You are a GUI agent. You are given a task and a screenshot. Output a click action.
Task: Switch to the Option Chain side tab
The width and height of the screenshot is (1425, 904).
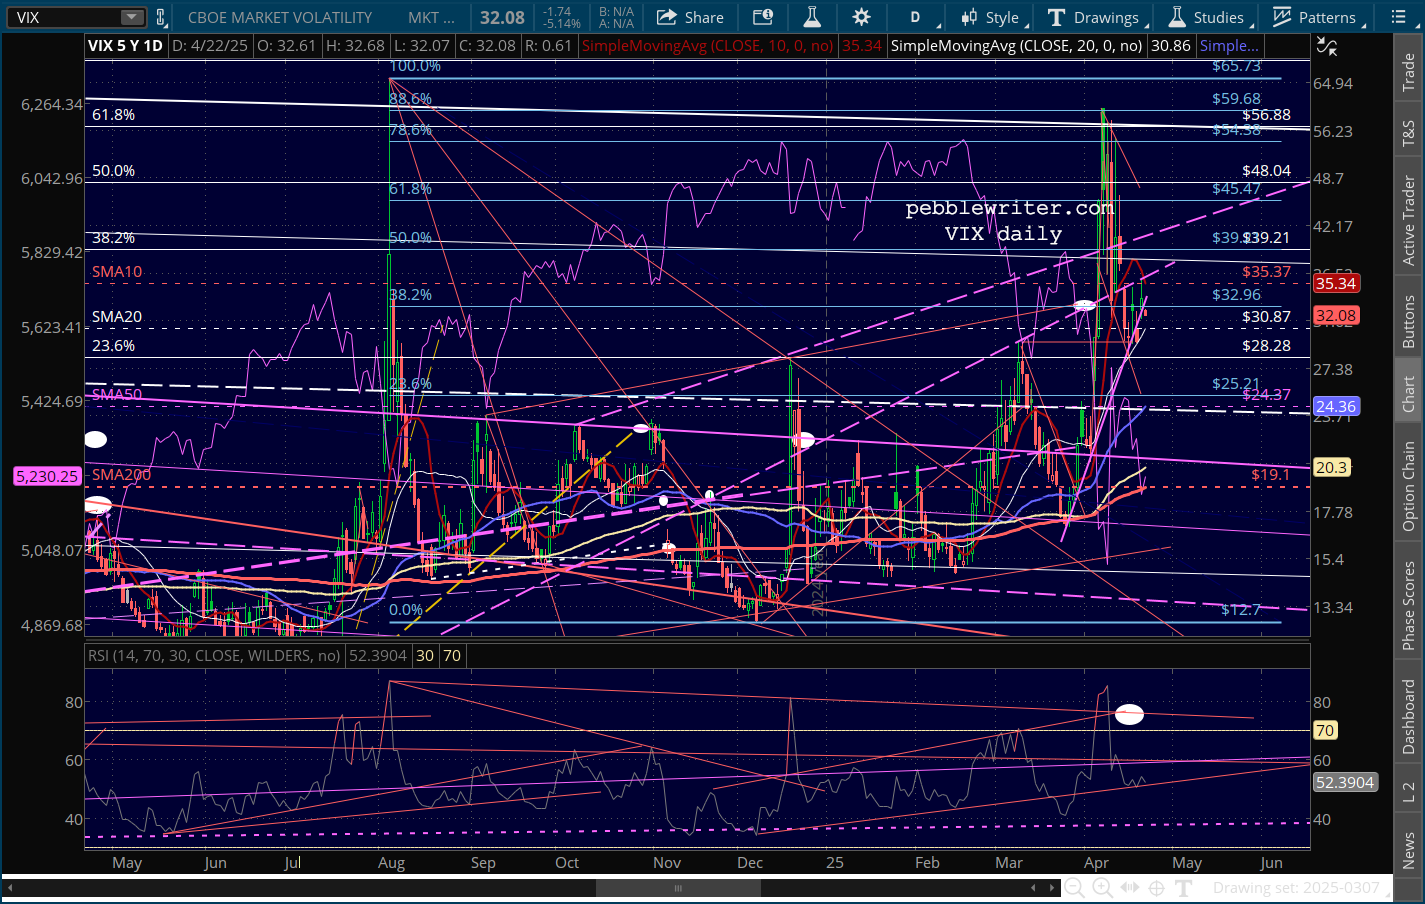point(1409,487)
